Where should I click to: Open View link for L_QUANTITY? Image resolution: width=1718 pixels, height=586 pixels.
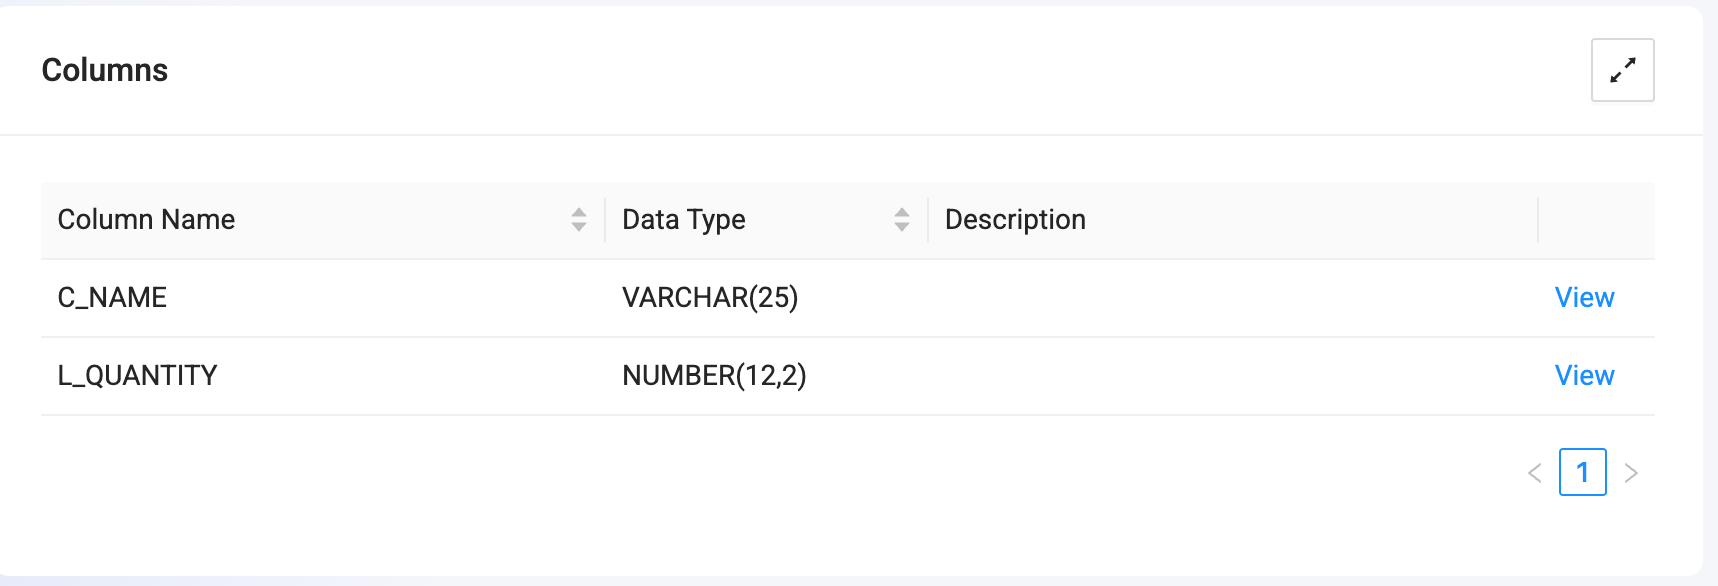(1584, 376)
